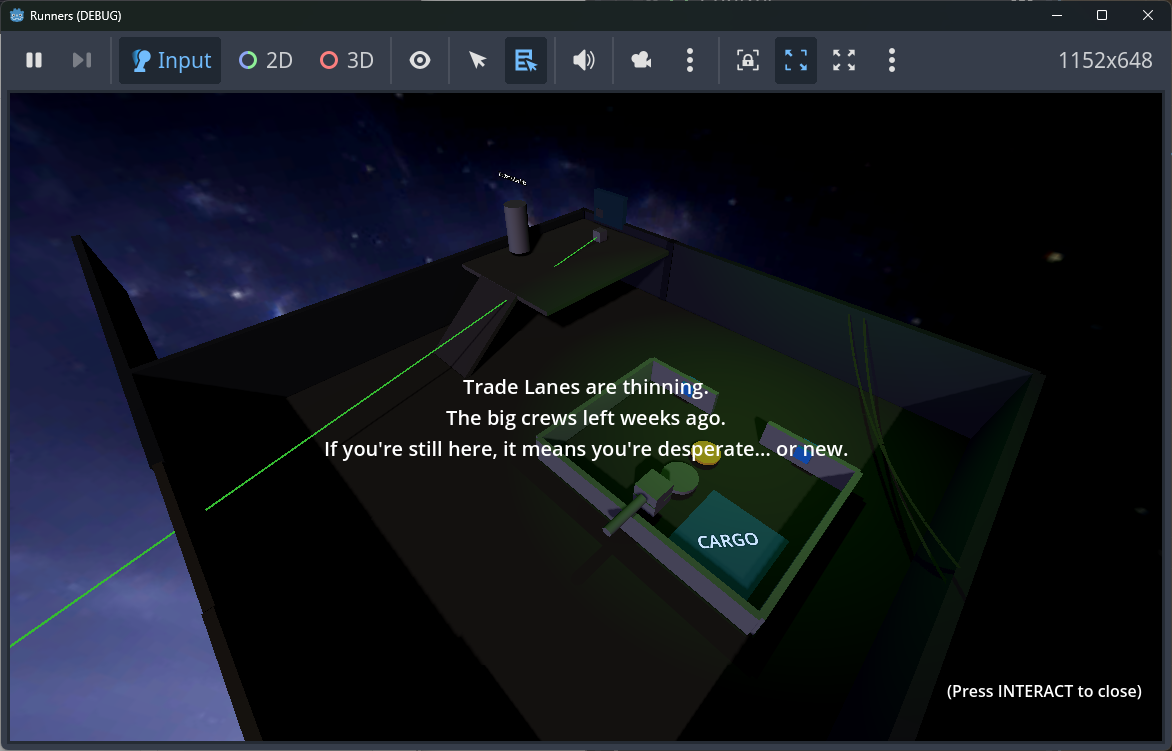Viewport: 1172px width, 751px height.
Task: Select the stretch-to-fit viewport icon
Action: pyautogui.click(x=796, y=60)
